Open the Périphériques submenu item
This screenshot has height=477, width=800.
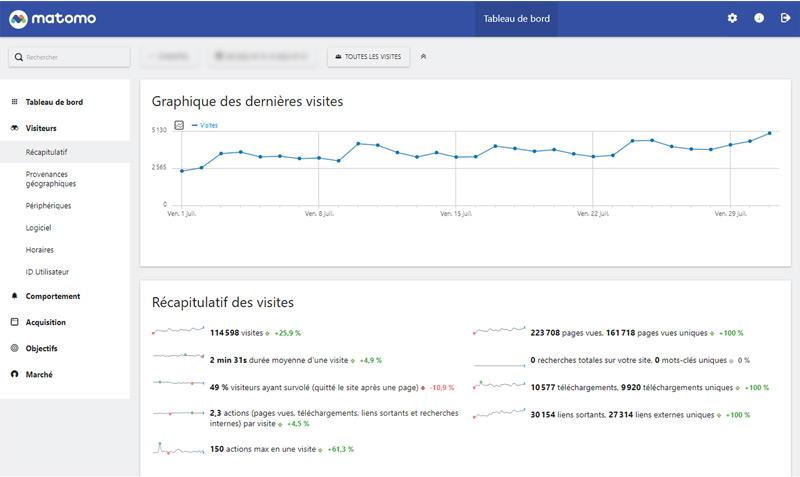[x=48, y=205]
